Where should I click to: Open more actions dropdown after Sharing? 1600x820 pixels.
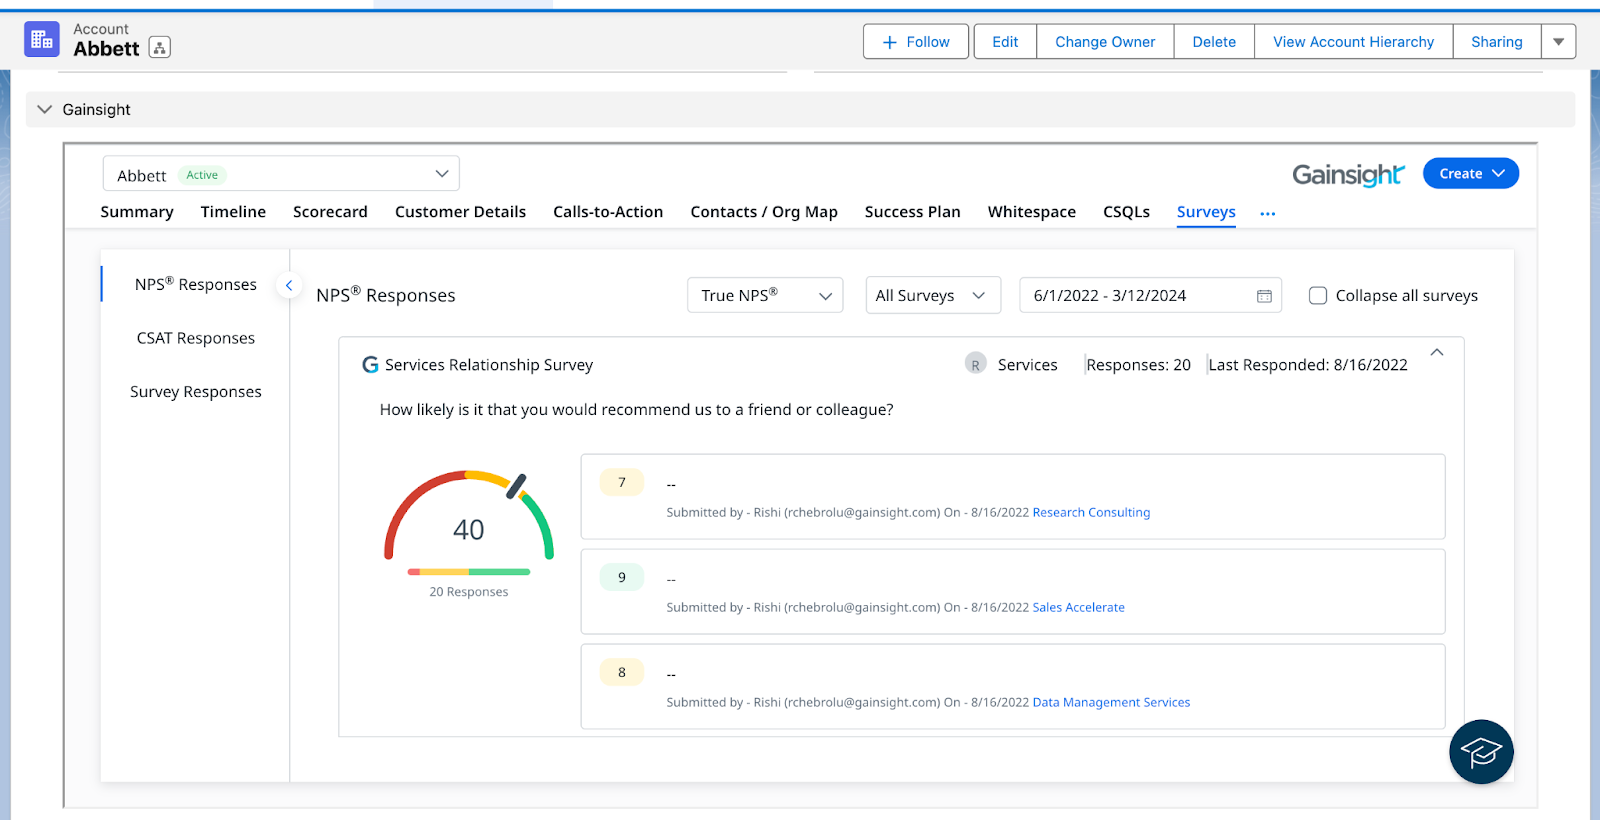1558,42
